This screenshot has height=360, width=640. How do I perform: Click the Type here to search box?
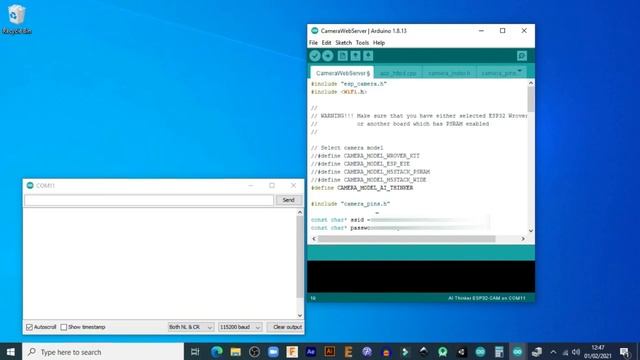tap(103, 352)
